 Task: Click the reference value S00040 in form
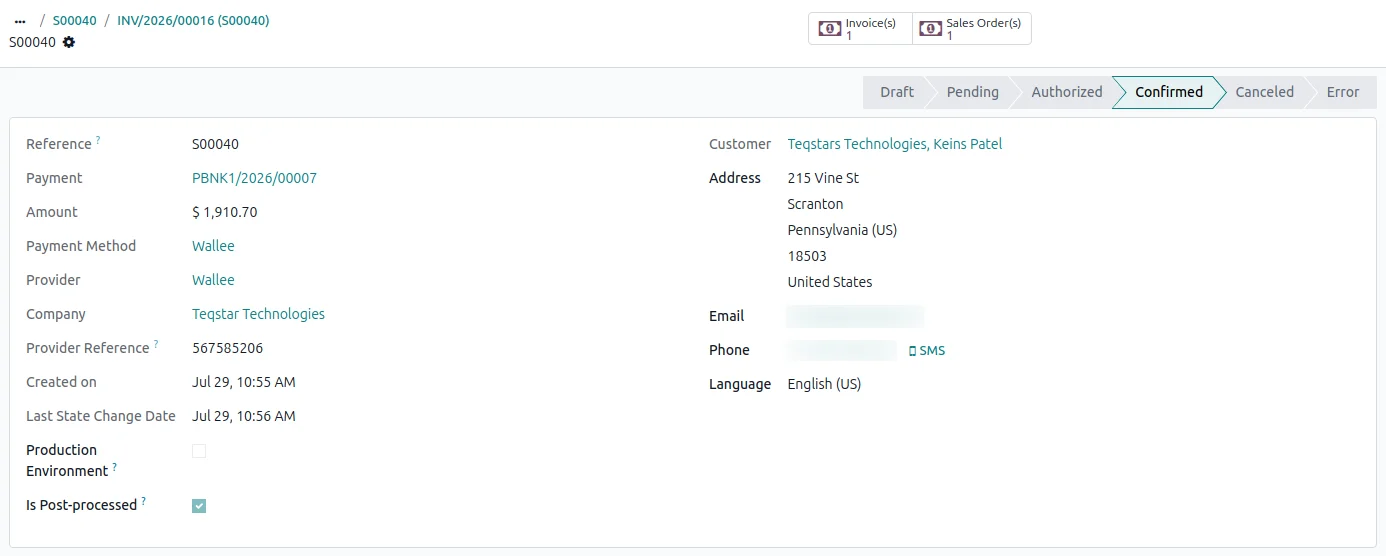pyautogui.click(x=215, y=144)
